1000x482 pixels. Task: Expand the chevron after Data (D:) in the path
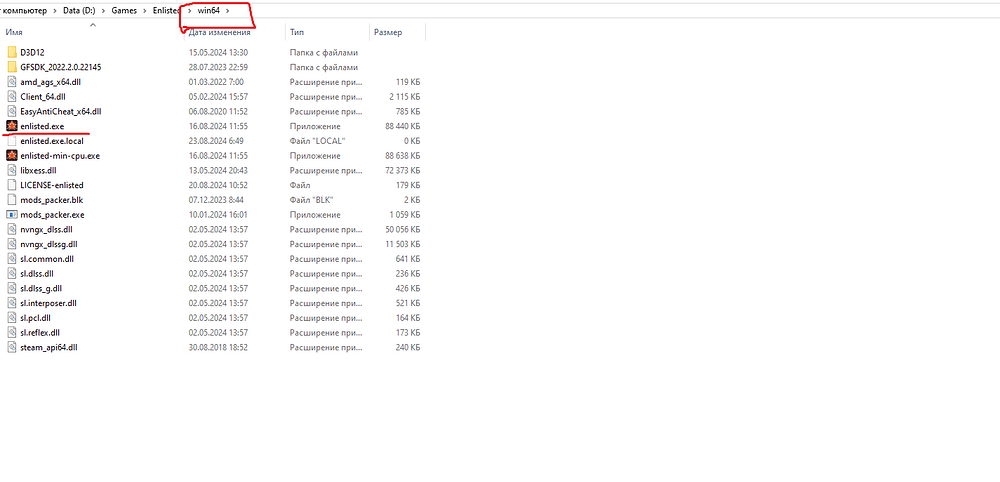tap(103, 11)
